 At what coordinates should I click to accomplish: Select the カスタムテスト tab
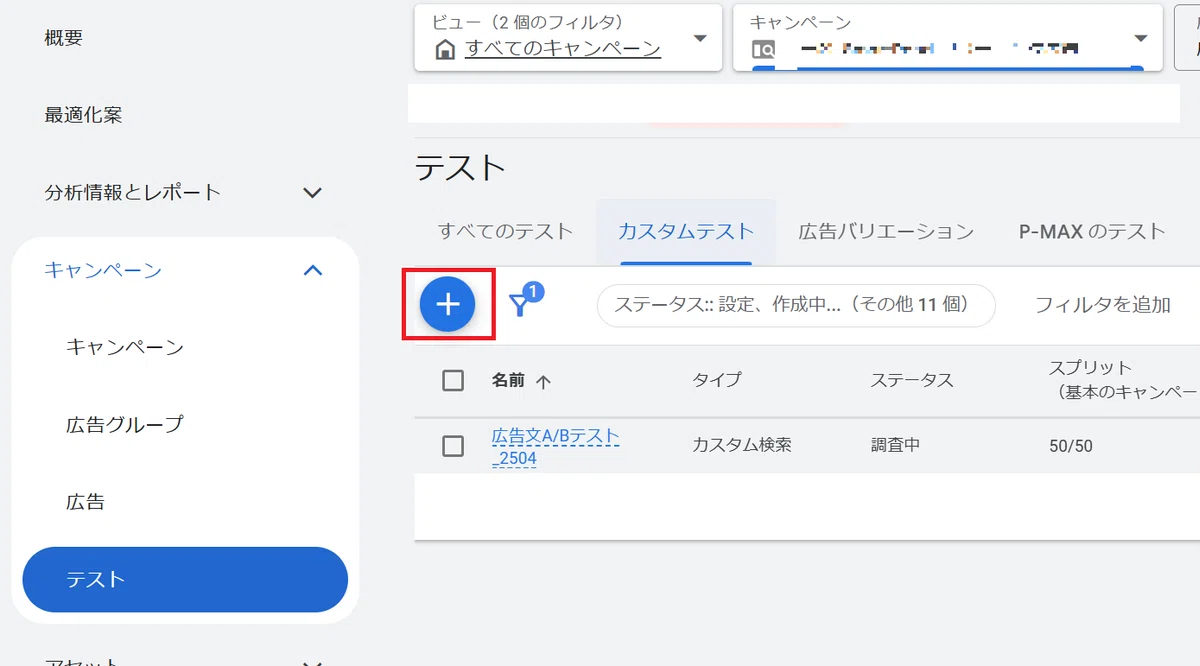[x=686, y=231]
